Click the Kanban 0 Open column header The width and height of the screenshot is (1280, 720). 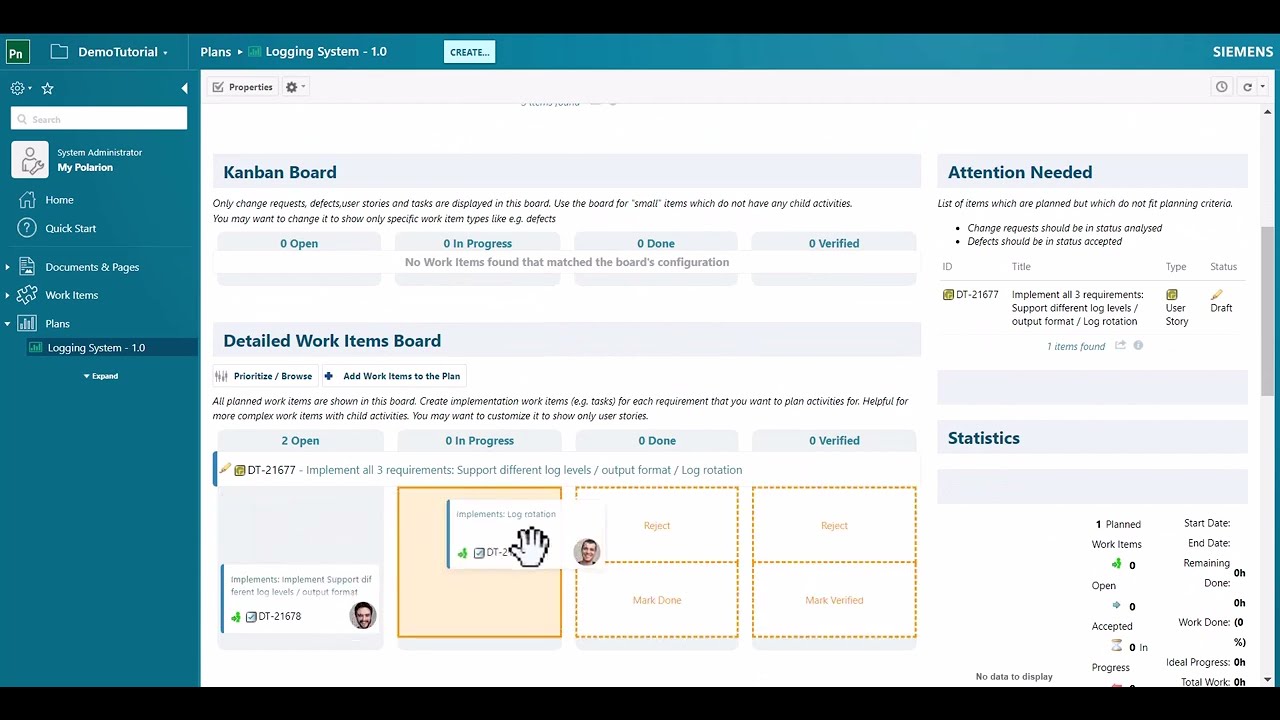point(299,243)
